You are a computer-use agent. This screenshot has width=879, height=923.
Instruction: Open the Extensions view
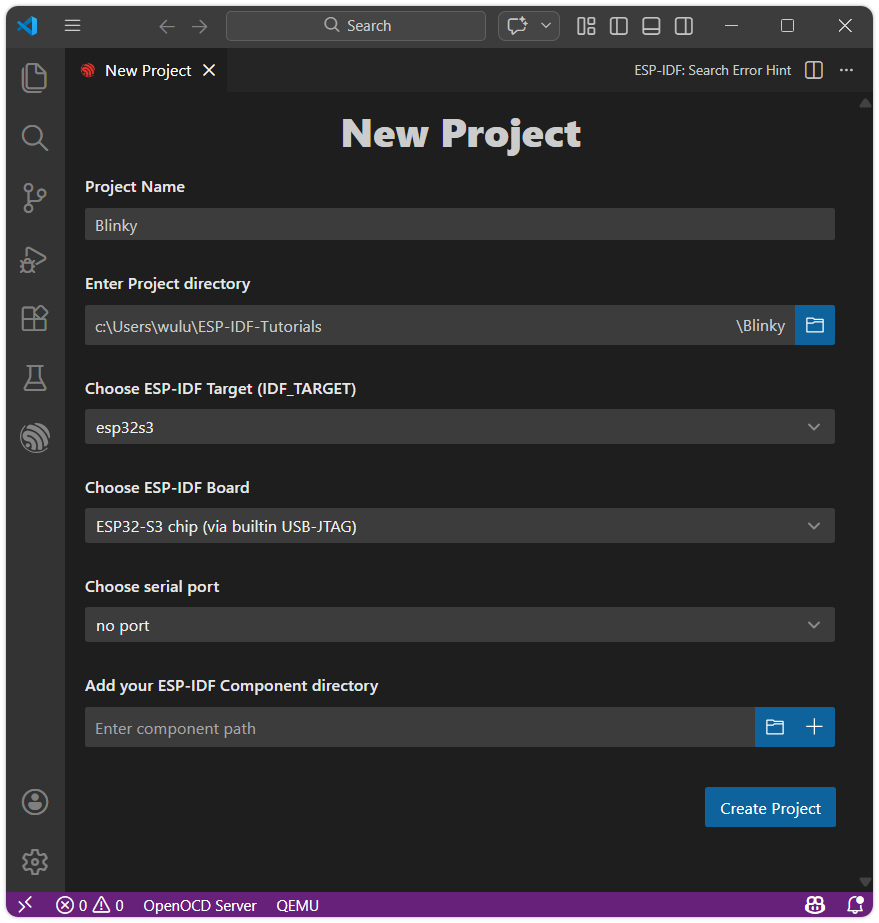click(x=34, y=318)
